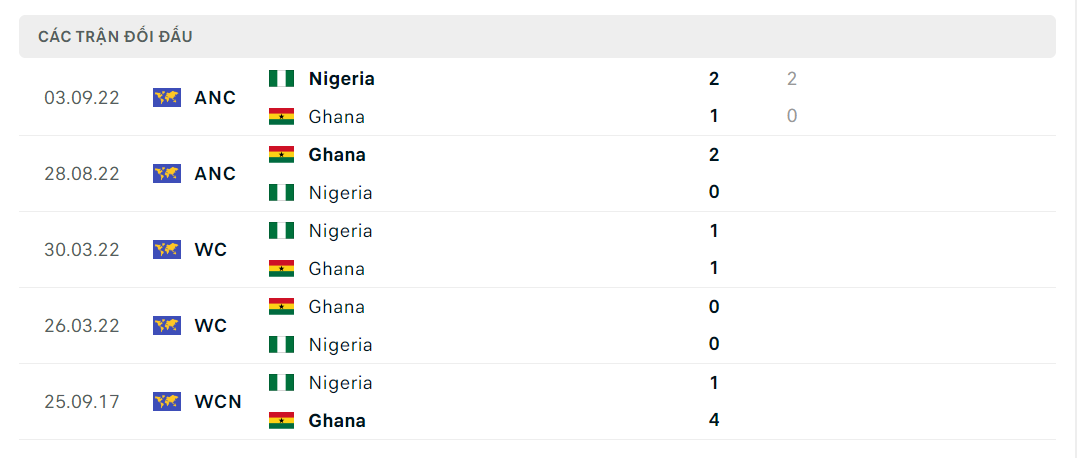Image resolution: width=1077 pixels, height=458 pixels.
Task: Click the world map icon beside 26.03.22 WC
Action: [166, 325]
